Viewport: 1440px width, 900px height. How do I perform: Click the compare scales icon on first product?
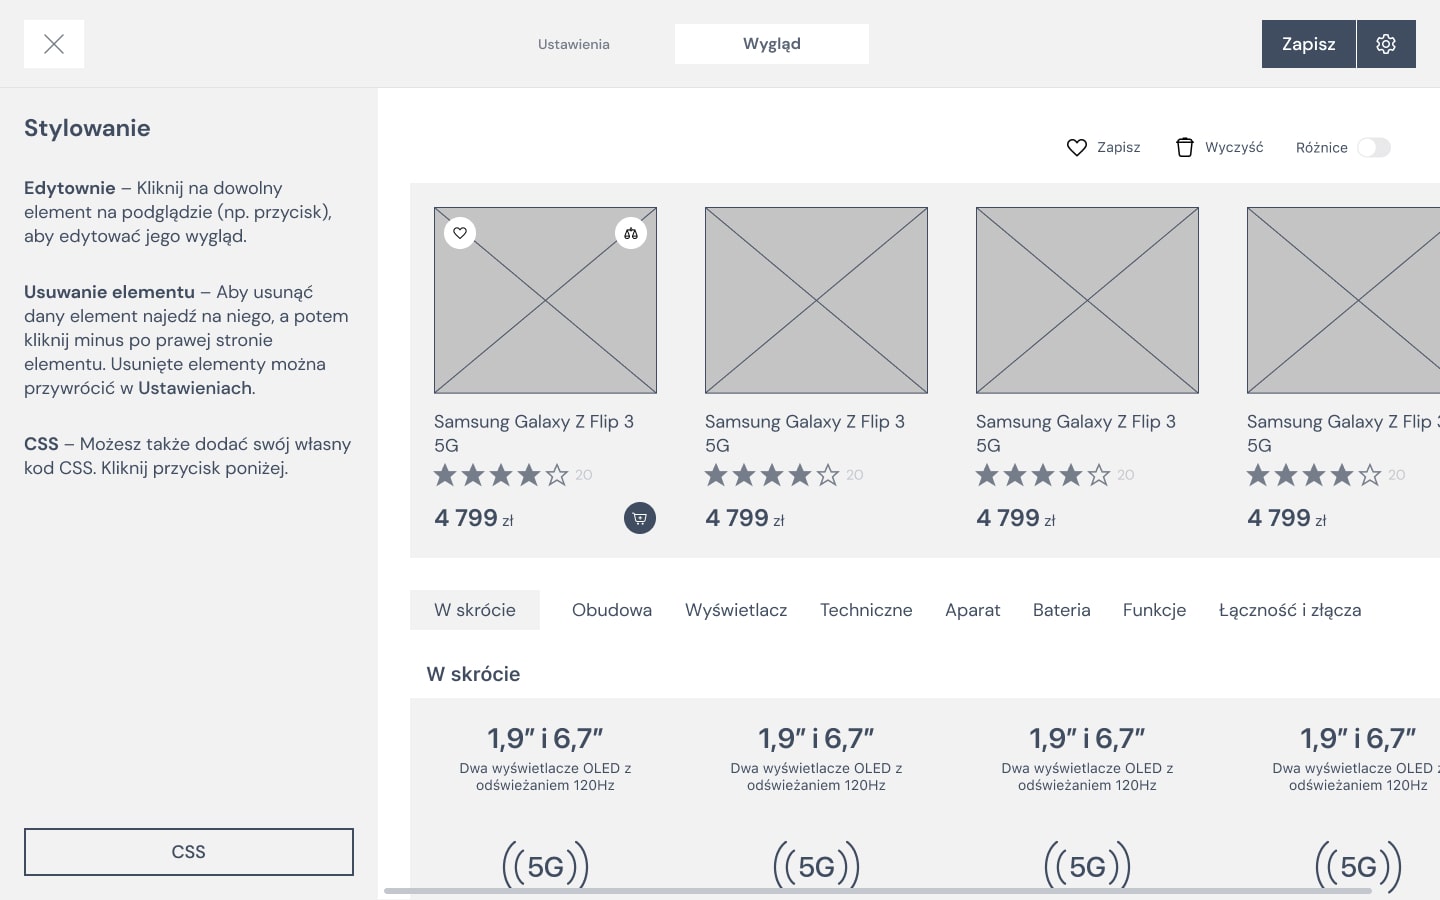(631, 233)
